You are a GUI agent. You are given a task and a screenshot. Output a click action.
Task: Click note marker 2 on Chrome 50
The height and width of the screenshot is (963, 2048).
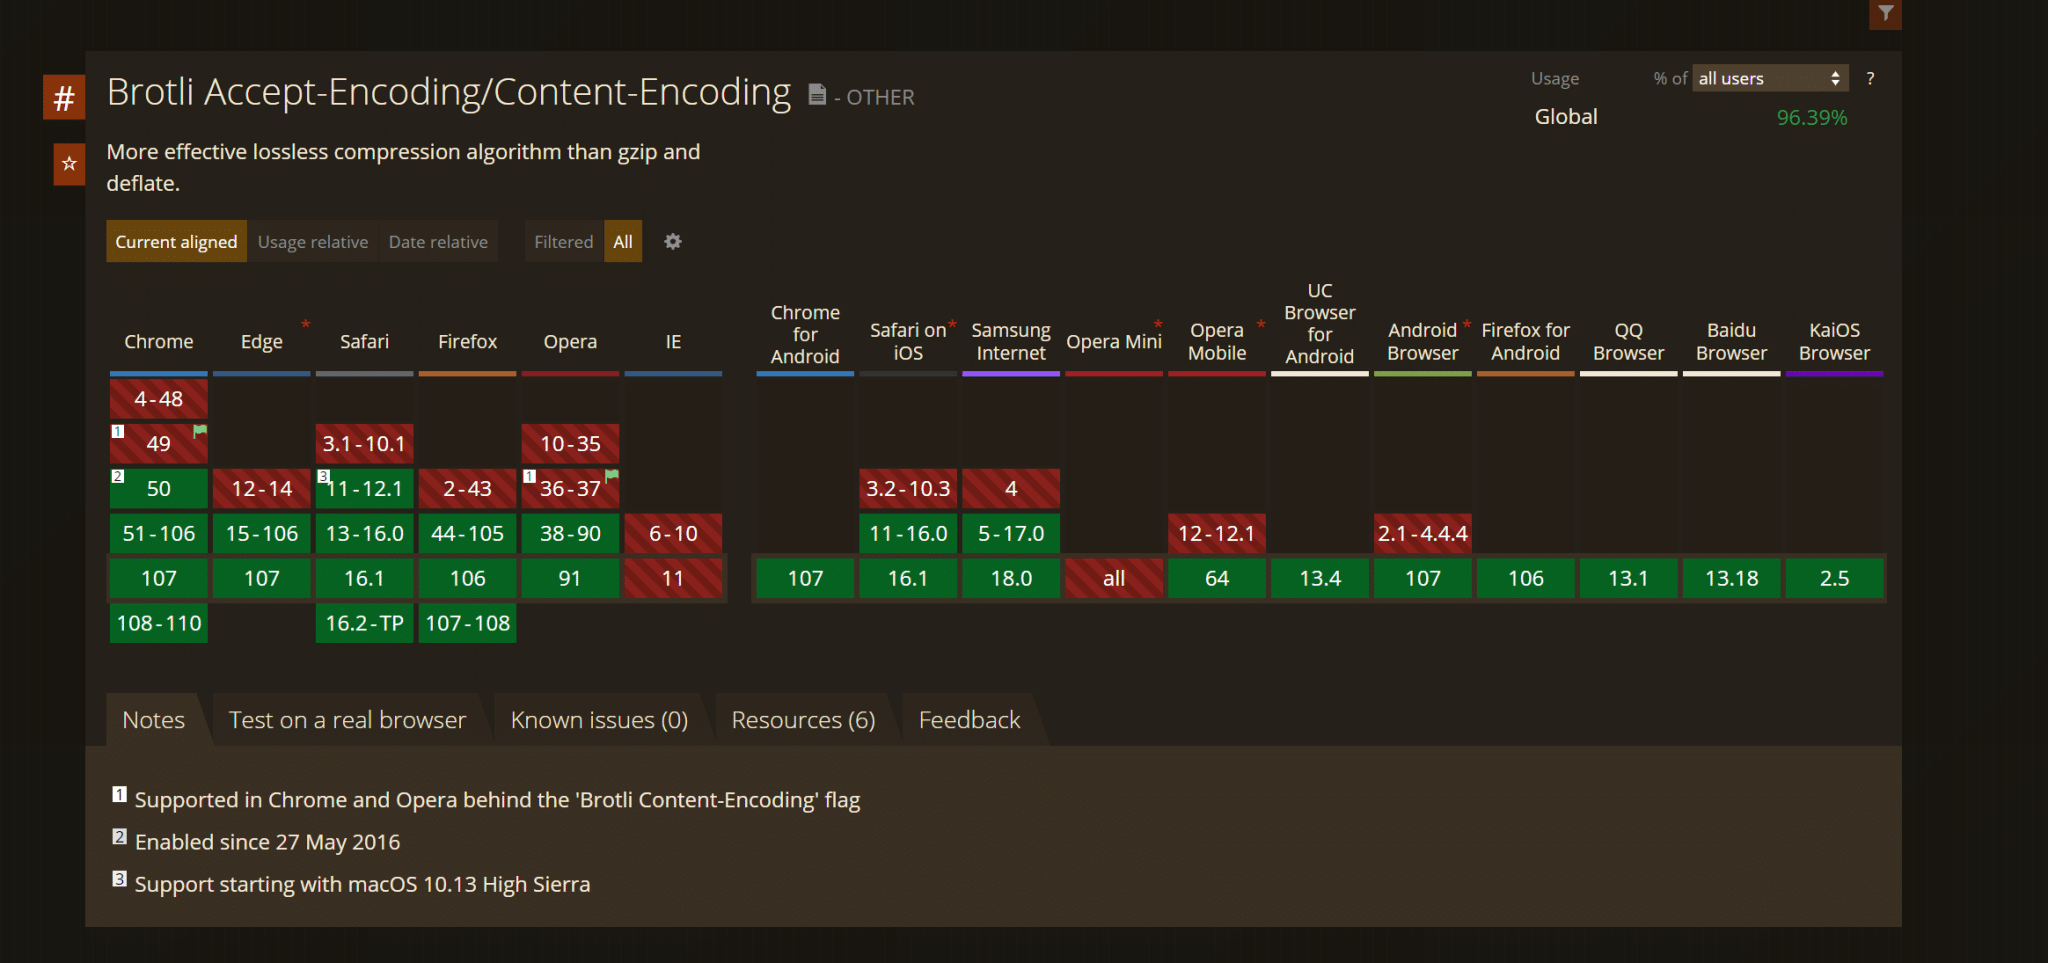click(118, 477)
